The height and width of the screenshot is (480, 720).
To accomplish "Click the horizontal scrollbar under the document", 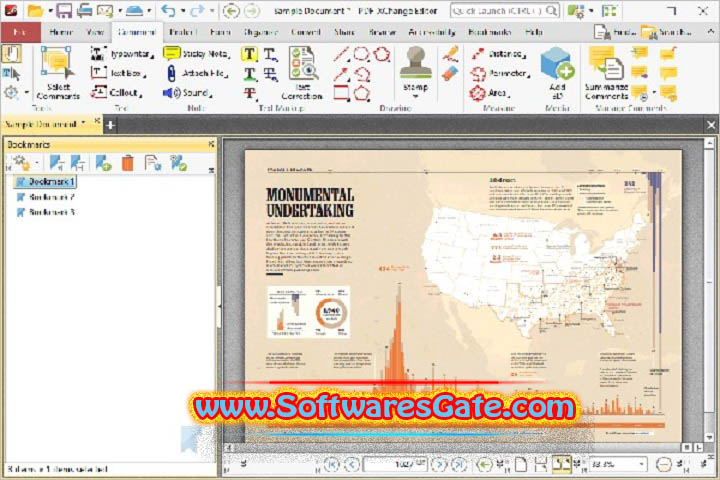I will (x=452, y=447).
